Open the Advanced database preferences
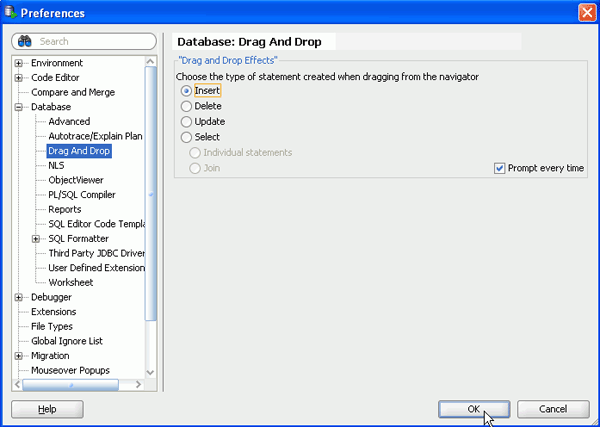Screen dimensions: 600x427 click(x=69, y=122)
